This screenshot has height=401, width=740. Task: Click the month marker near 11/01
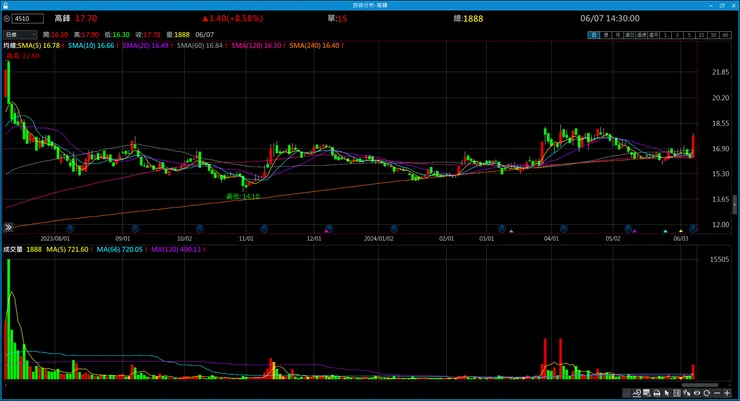coord(264,228)
